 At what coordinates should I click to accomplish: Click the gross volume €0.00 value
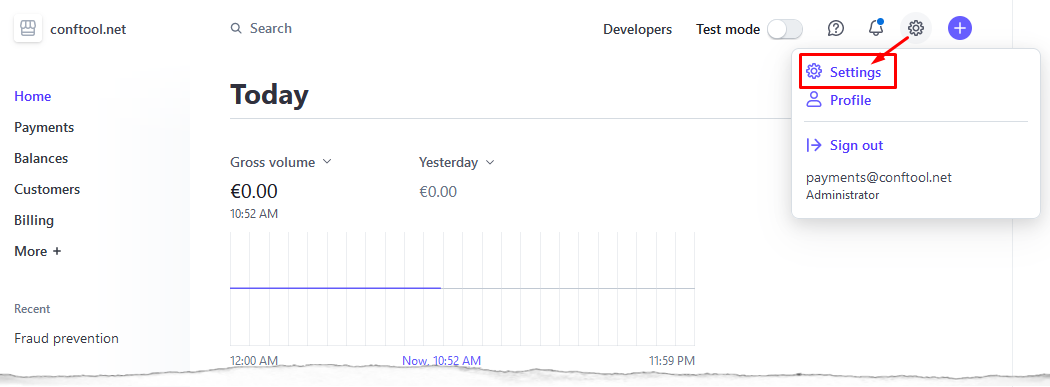tap(254, 191)
